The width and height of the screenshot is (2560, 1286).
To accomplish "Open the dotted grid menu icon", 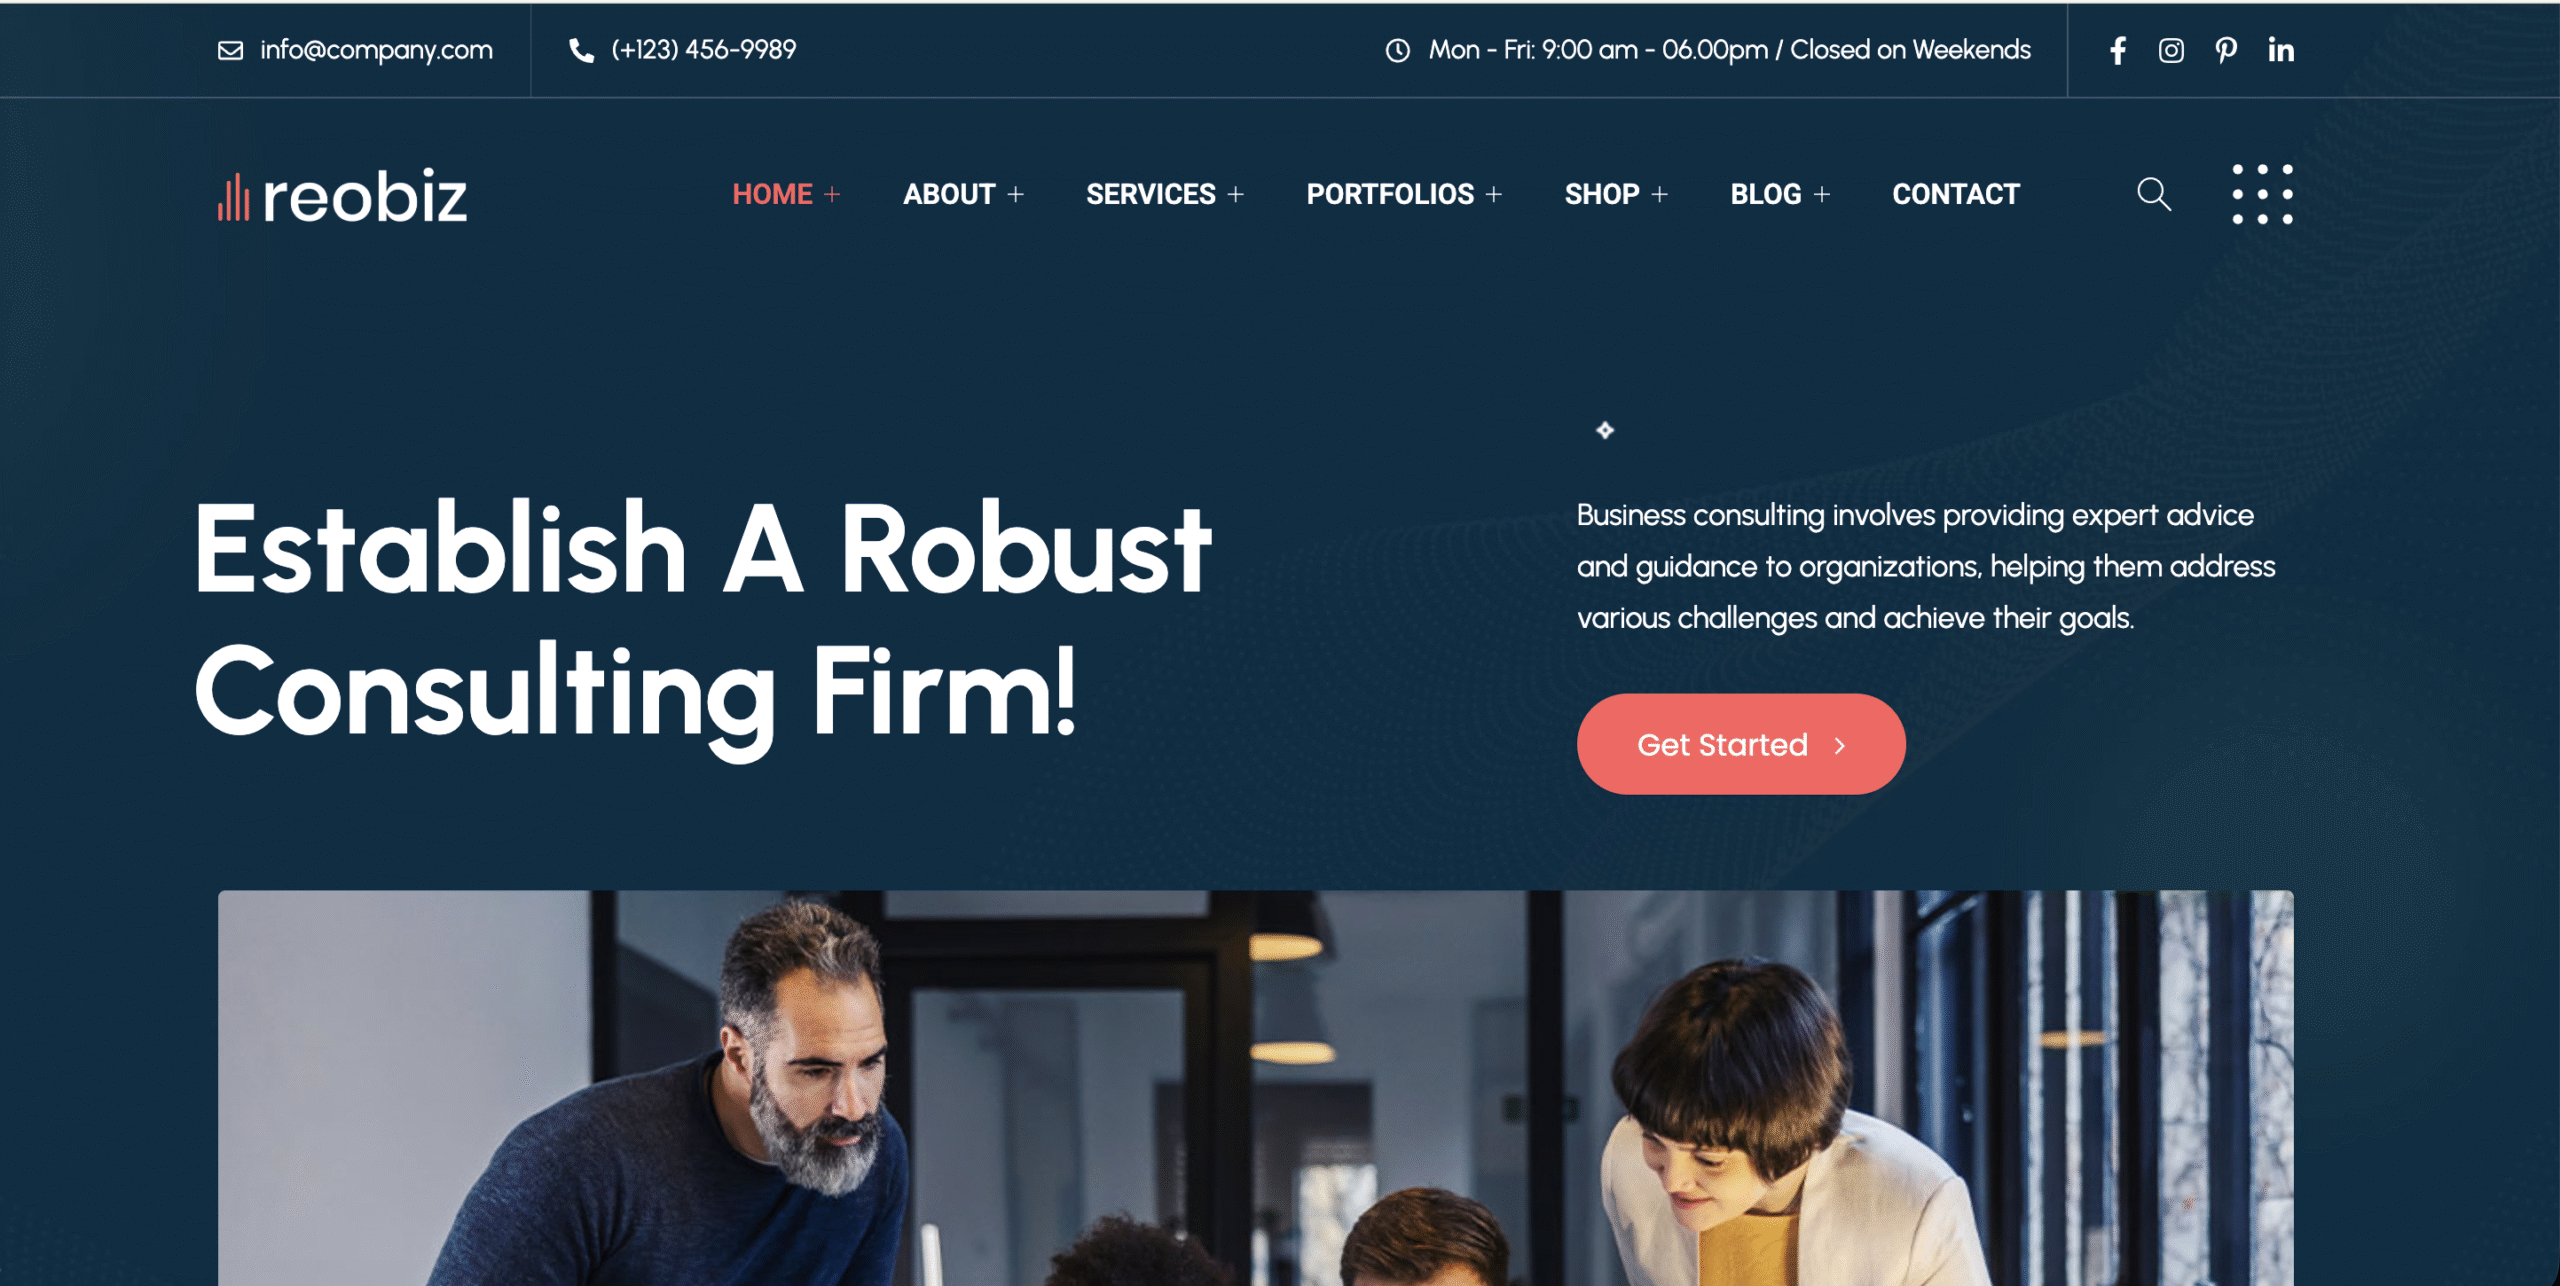I will coord(2262,194).
